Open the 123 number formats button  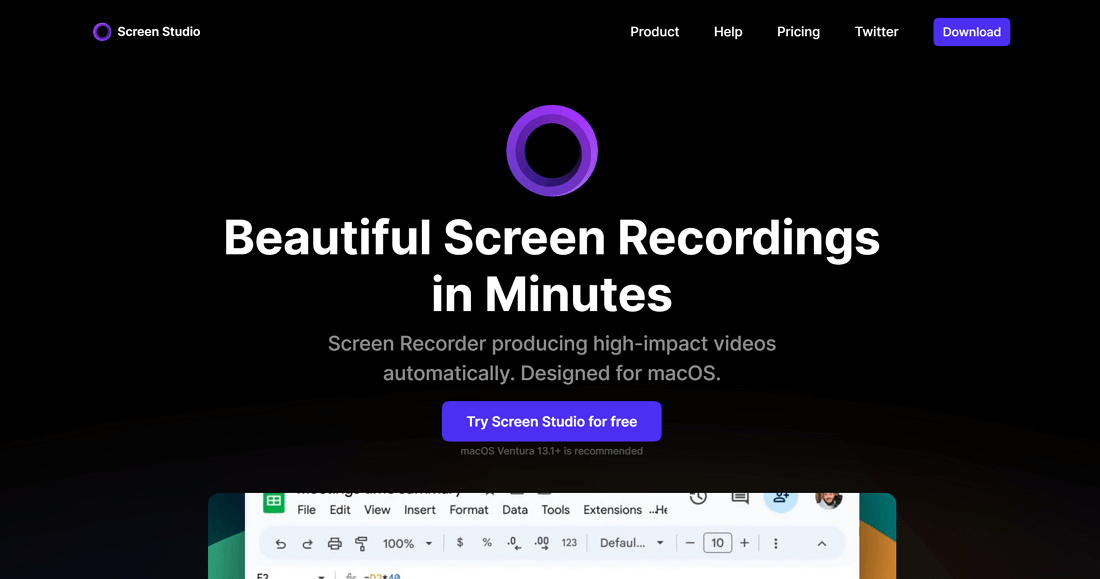tap(569, 543)
